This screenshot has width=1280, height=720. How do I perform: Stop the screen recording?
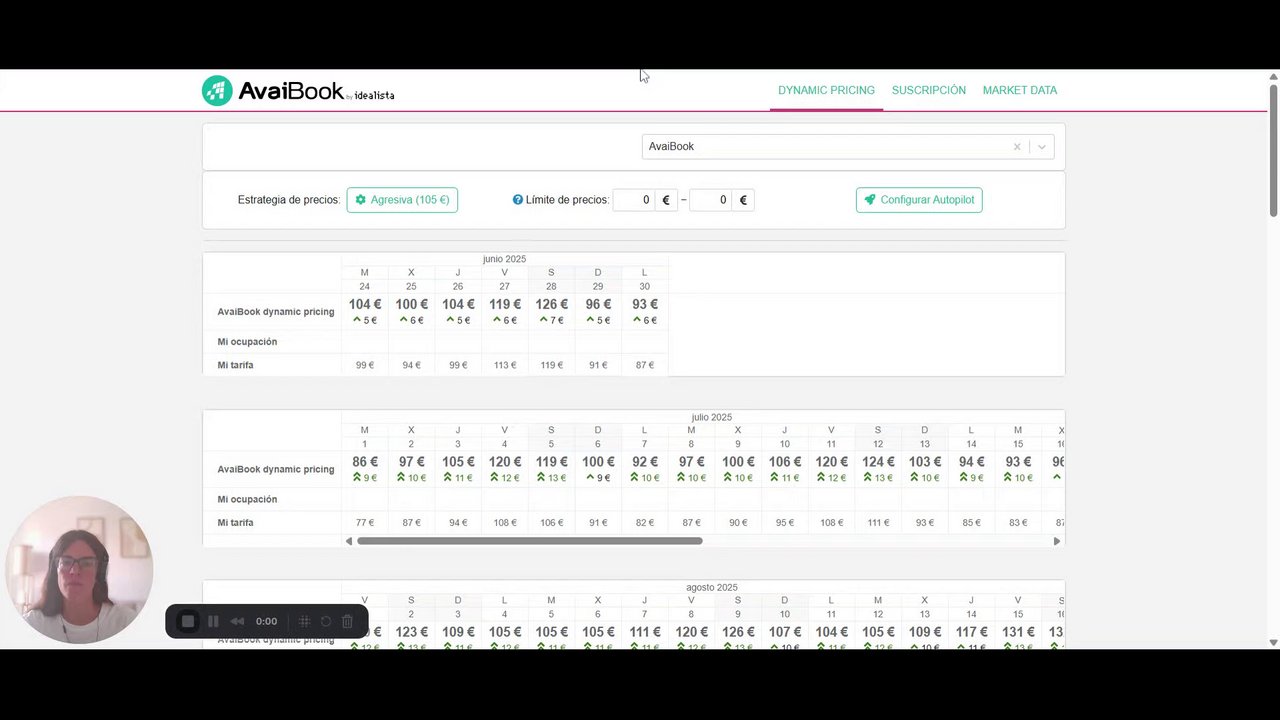pyautogui.click(x=187, y=621)
